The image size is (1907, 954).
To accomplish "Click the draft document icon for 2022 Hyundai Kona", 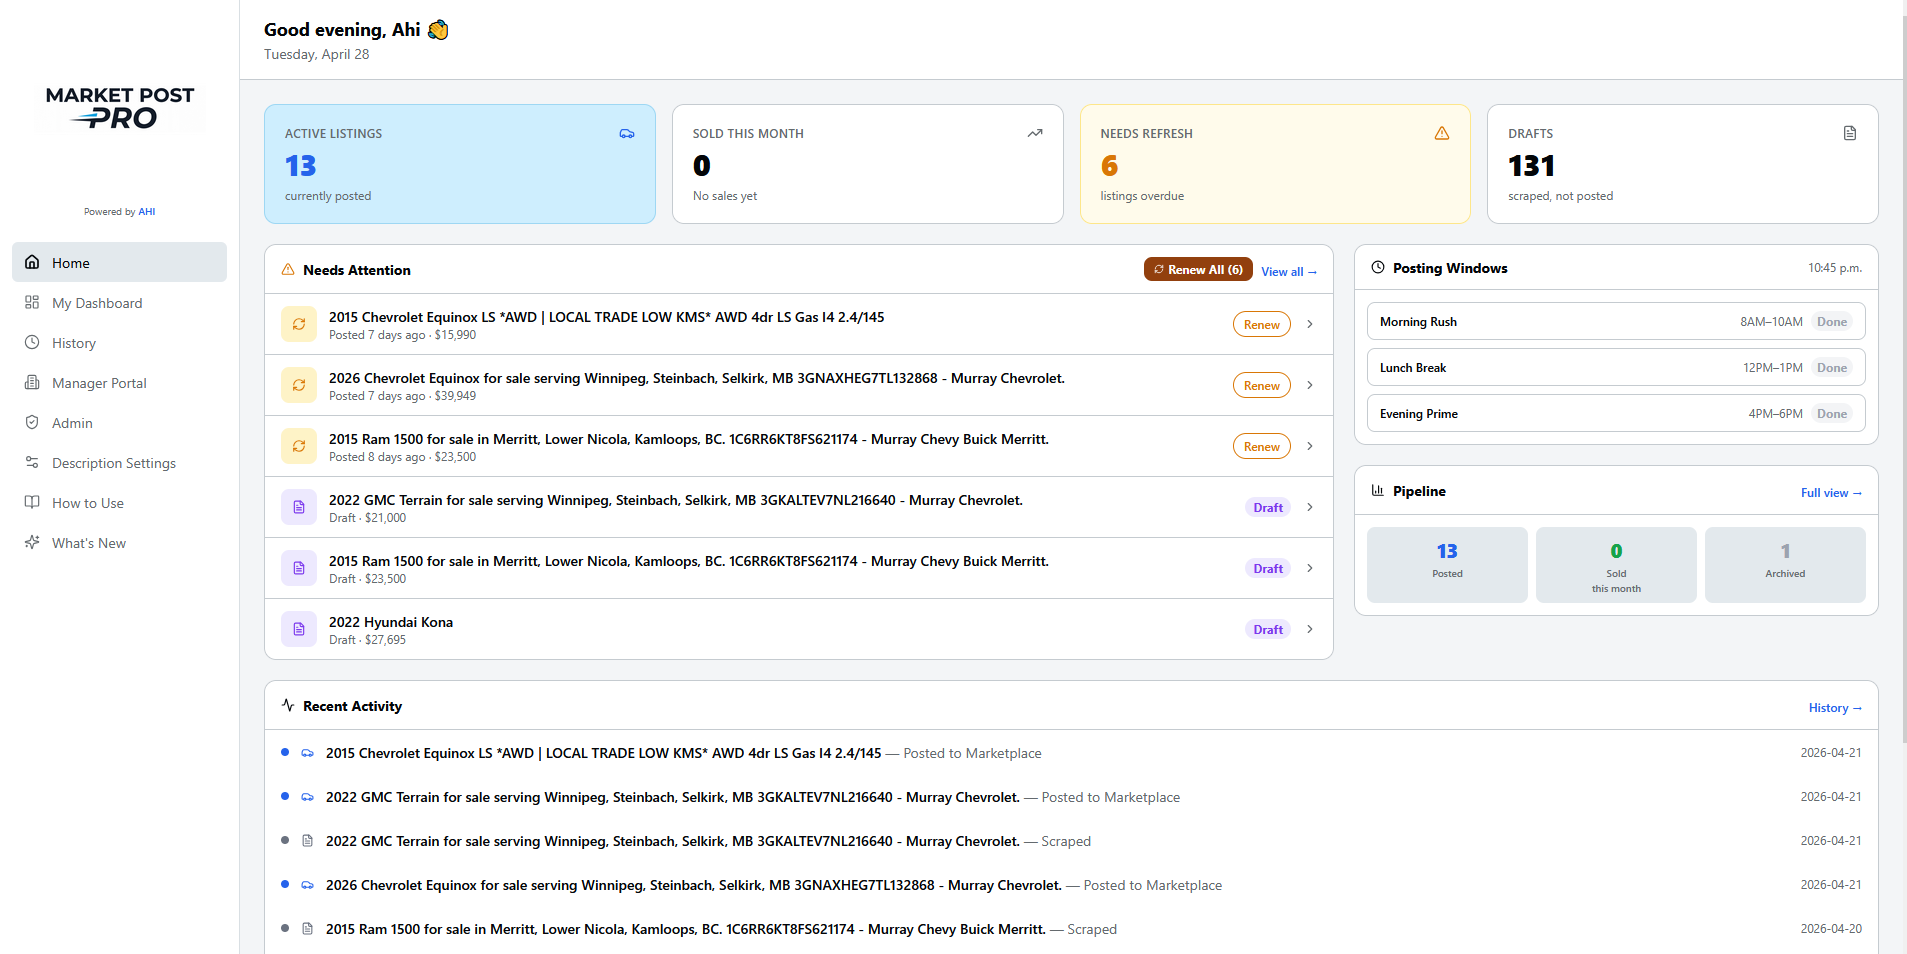I will 298,629.
